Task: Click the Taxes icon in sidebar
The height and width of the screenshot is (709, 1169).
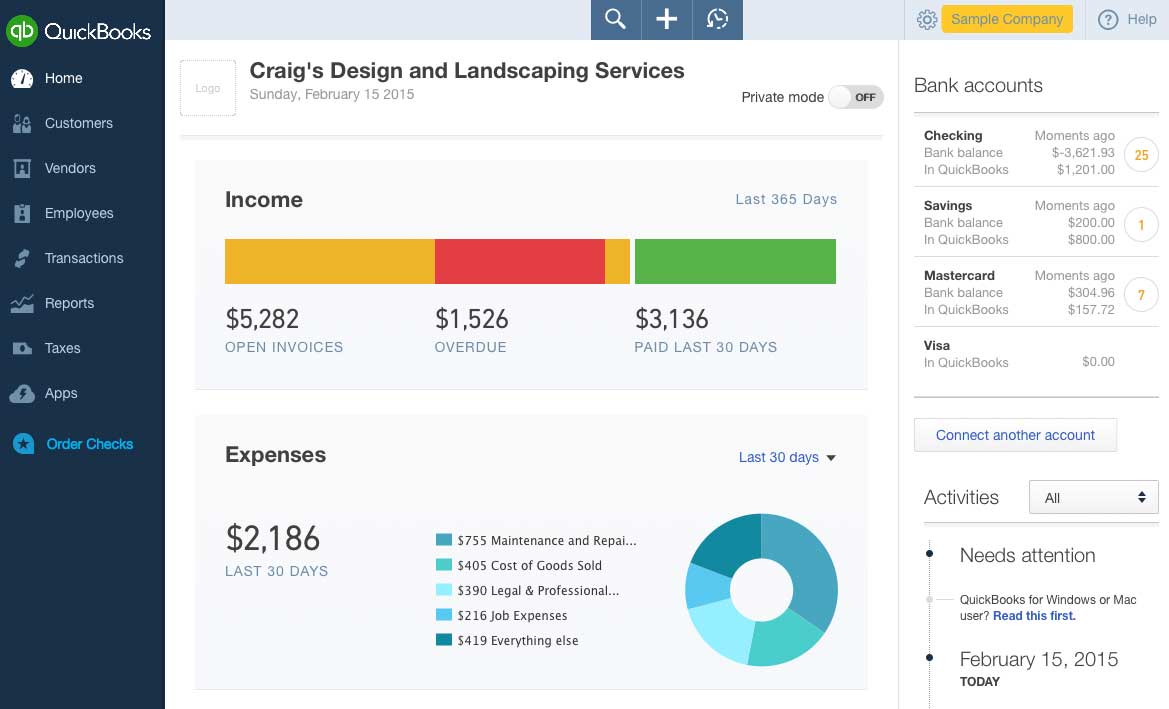Action: [x=22, y=348]
